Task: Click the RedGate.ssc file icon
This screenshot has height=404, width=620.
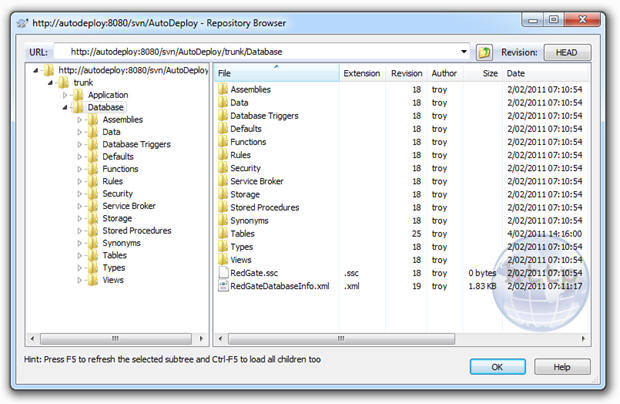Action: (223, 273)
